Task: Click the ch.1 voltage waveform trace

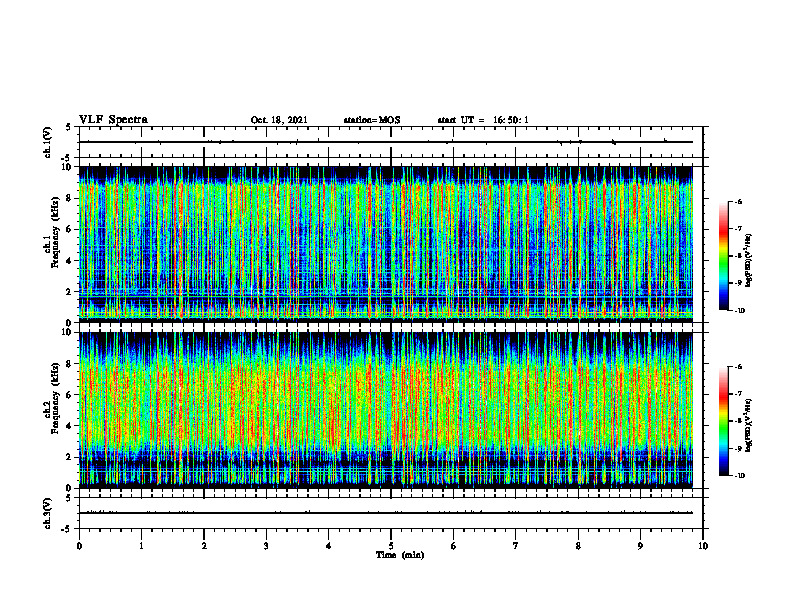Action: click(x=386, y=142)
